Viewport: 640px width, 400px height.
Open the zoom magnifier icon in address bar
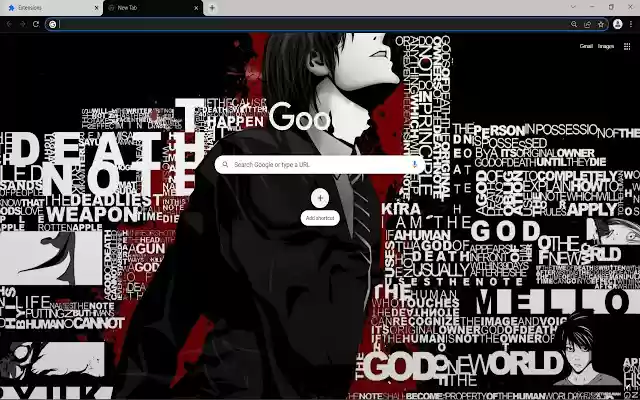click(574, 24)
